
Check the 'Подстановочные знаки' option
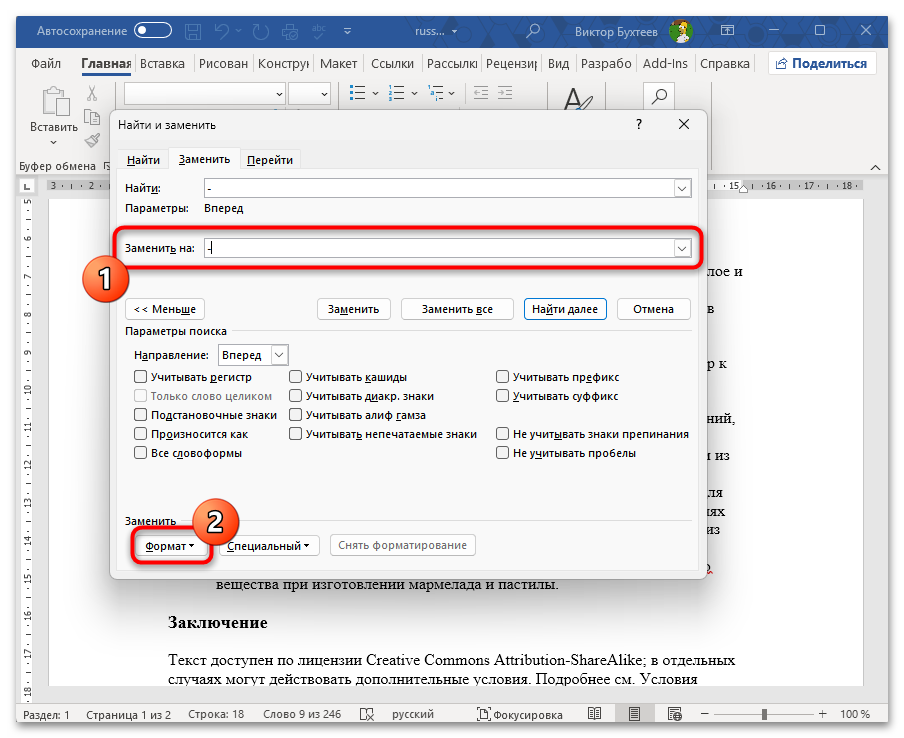pyautogui.click(x=141, y=415)
